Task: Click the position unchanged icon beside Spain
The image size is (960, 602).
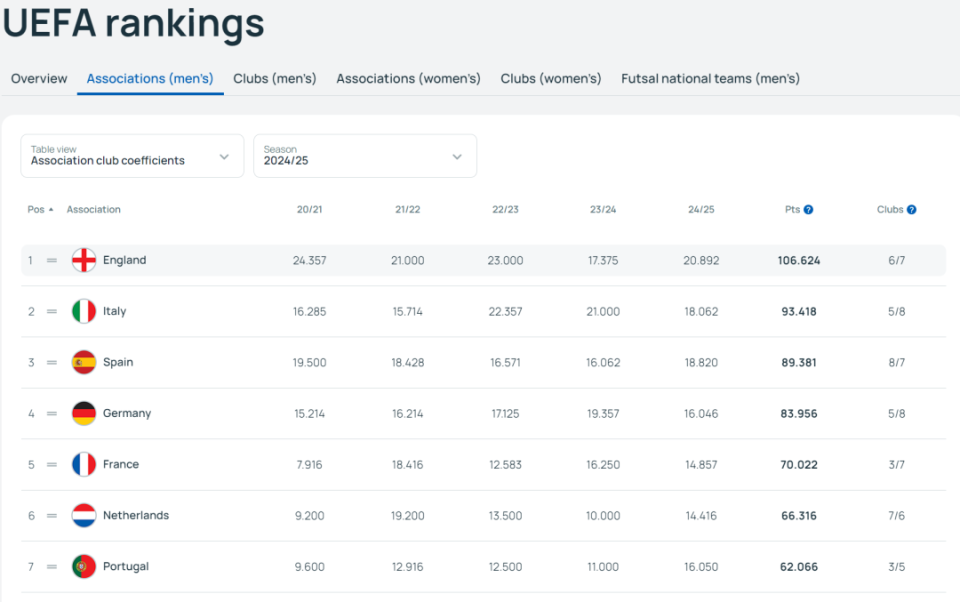Action: coord(52,363)
